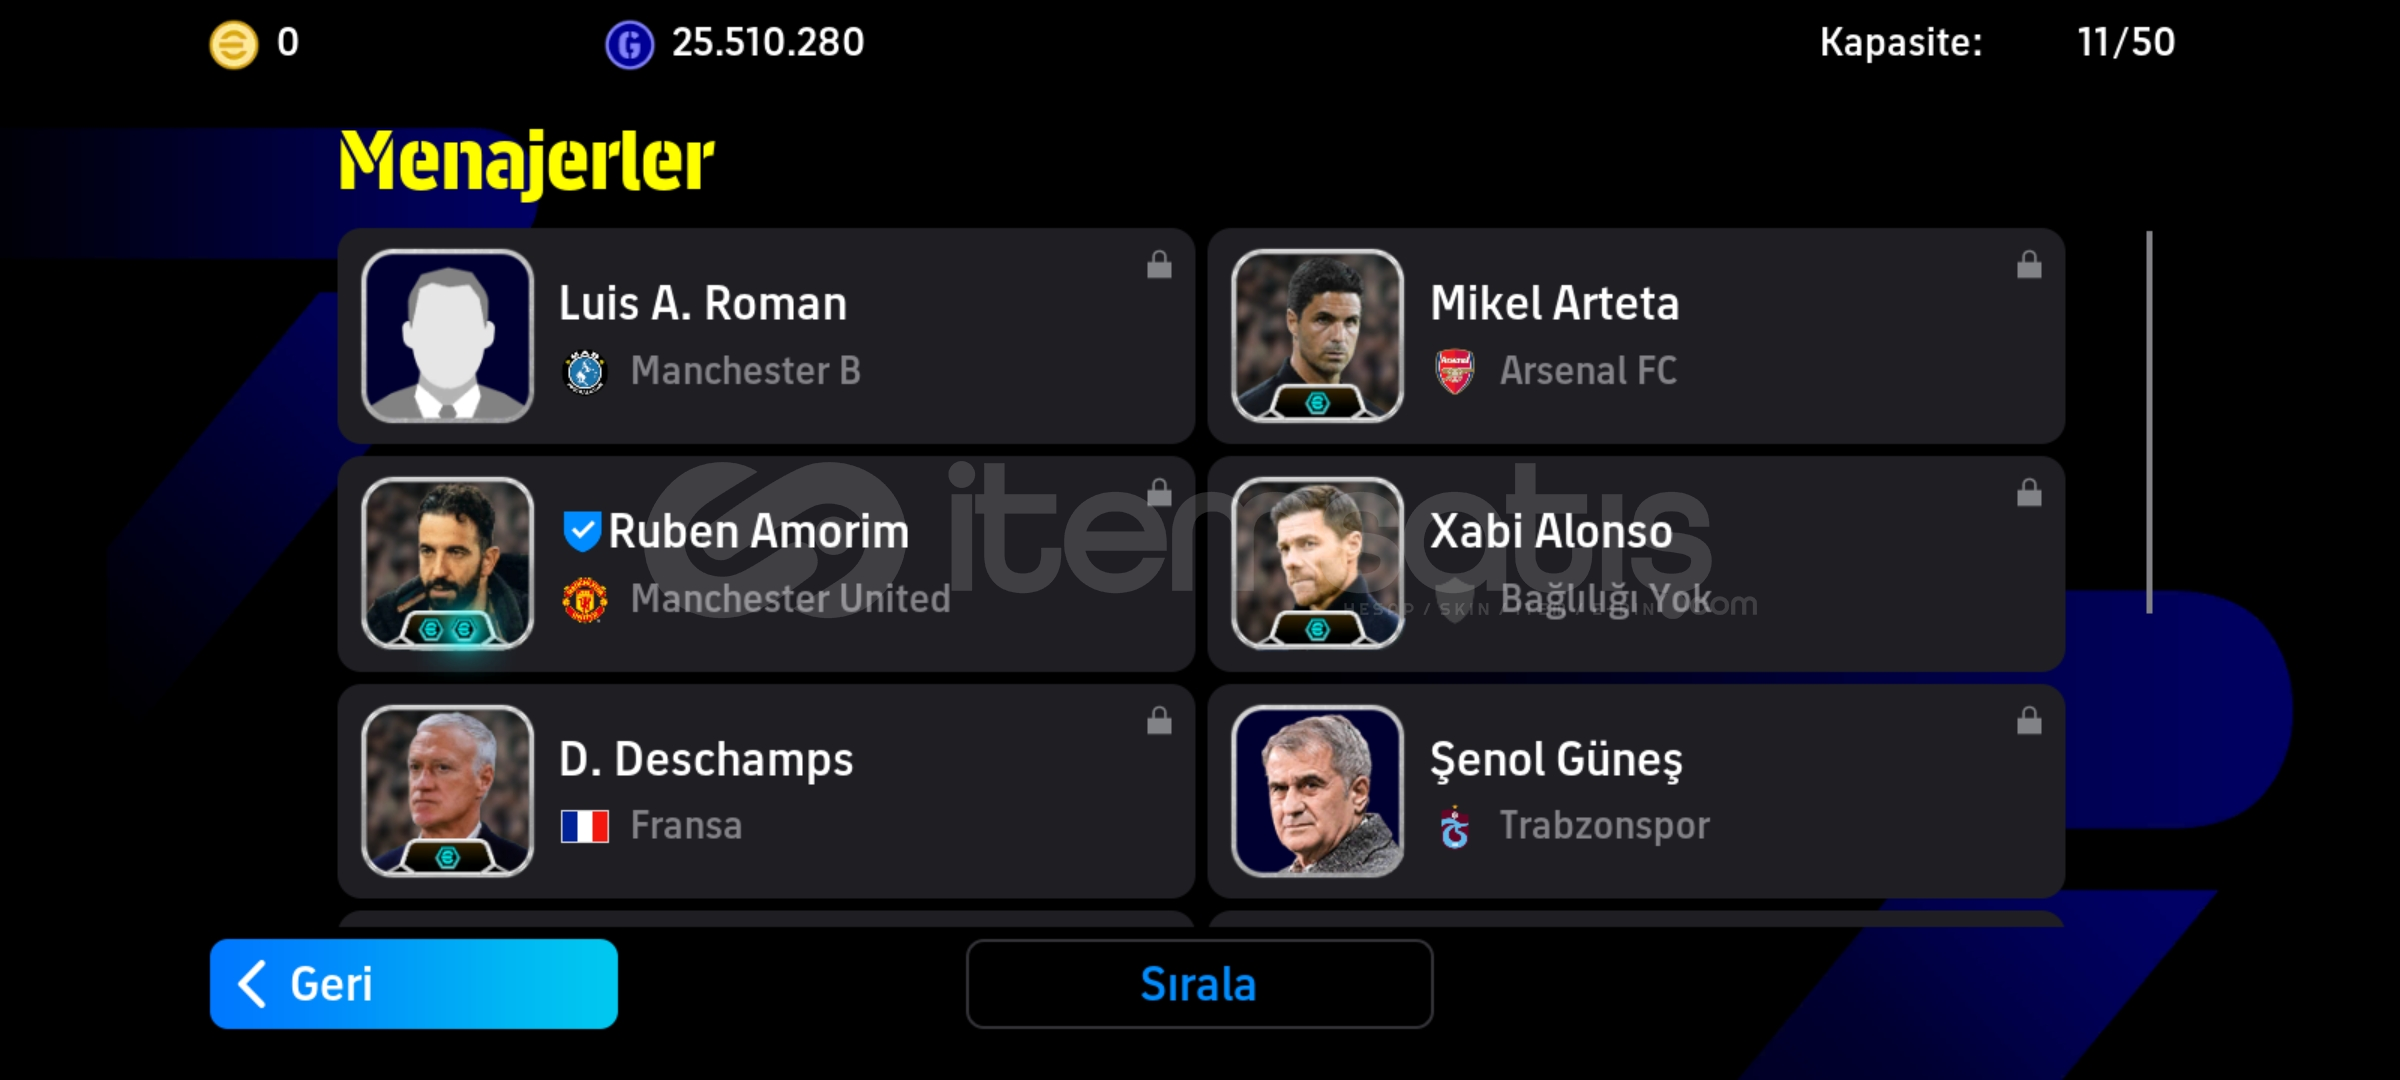Select Mikel Arteta's portrait thumbnail
Image resolution: width=2400 pixels, height=1080 pixels.
pos(1317,336)
